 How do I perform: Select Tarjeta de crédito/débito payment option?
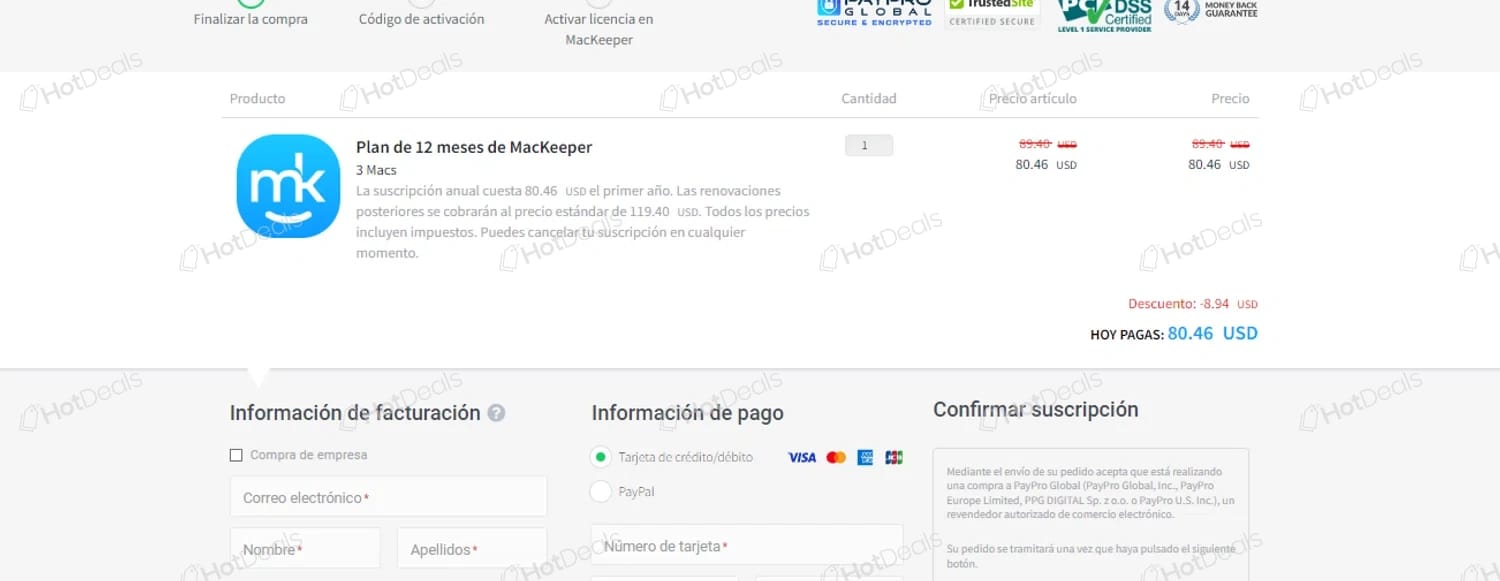(x=600, y=457)
